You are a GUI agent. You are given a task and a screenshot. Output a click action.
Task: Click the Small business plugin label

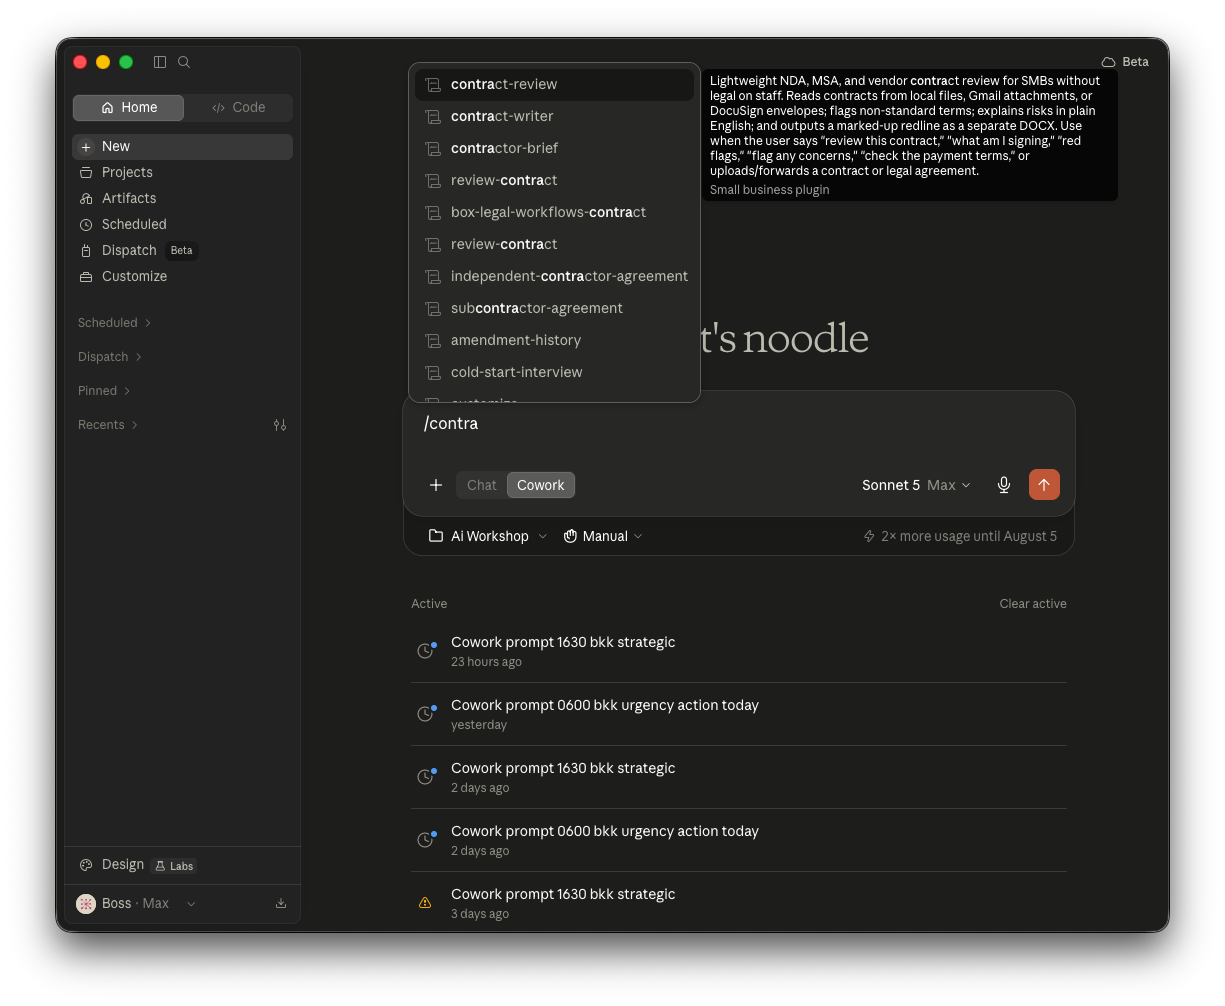pyautogui.click(x=770, y=190)
